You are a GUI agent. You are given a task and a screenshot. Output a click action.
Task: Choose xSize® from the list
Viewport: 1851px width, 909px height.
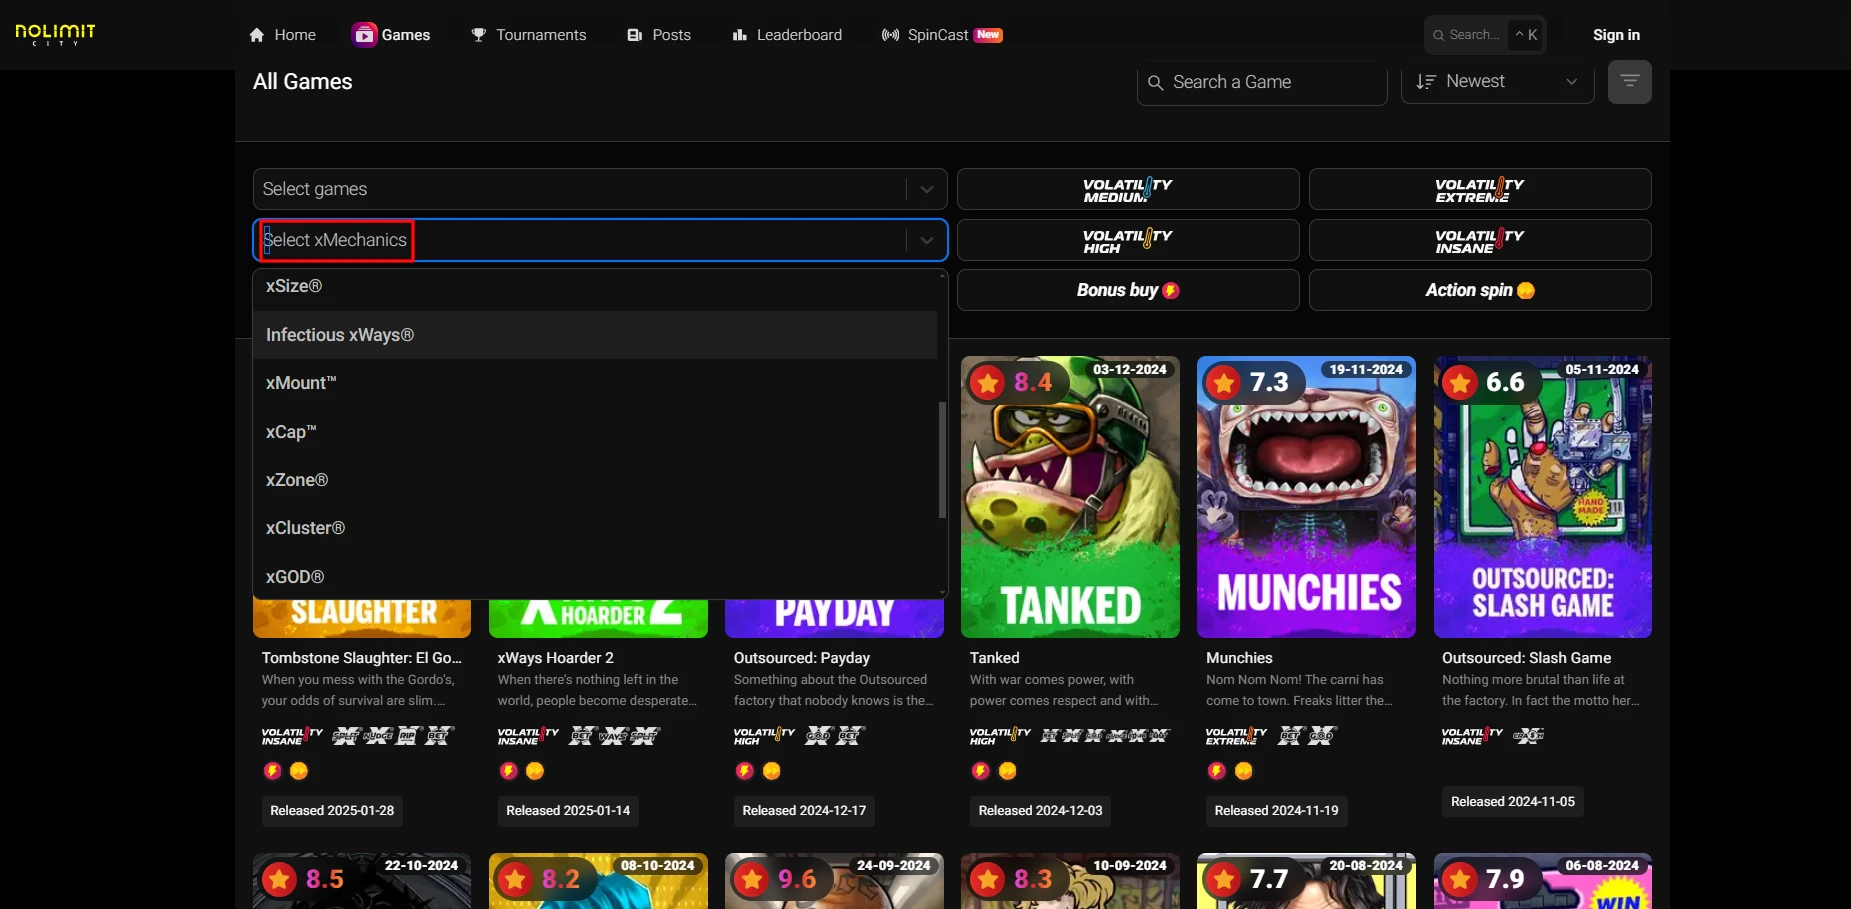coord(595,286)
